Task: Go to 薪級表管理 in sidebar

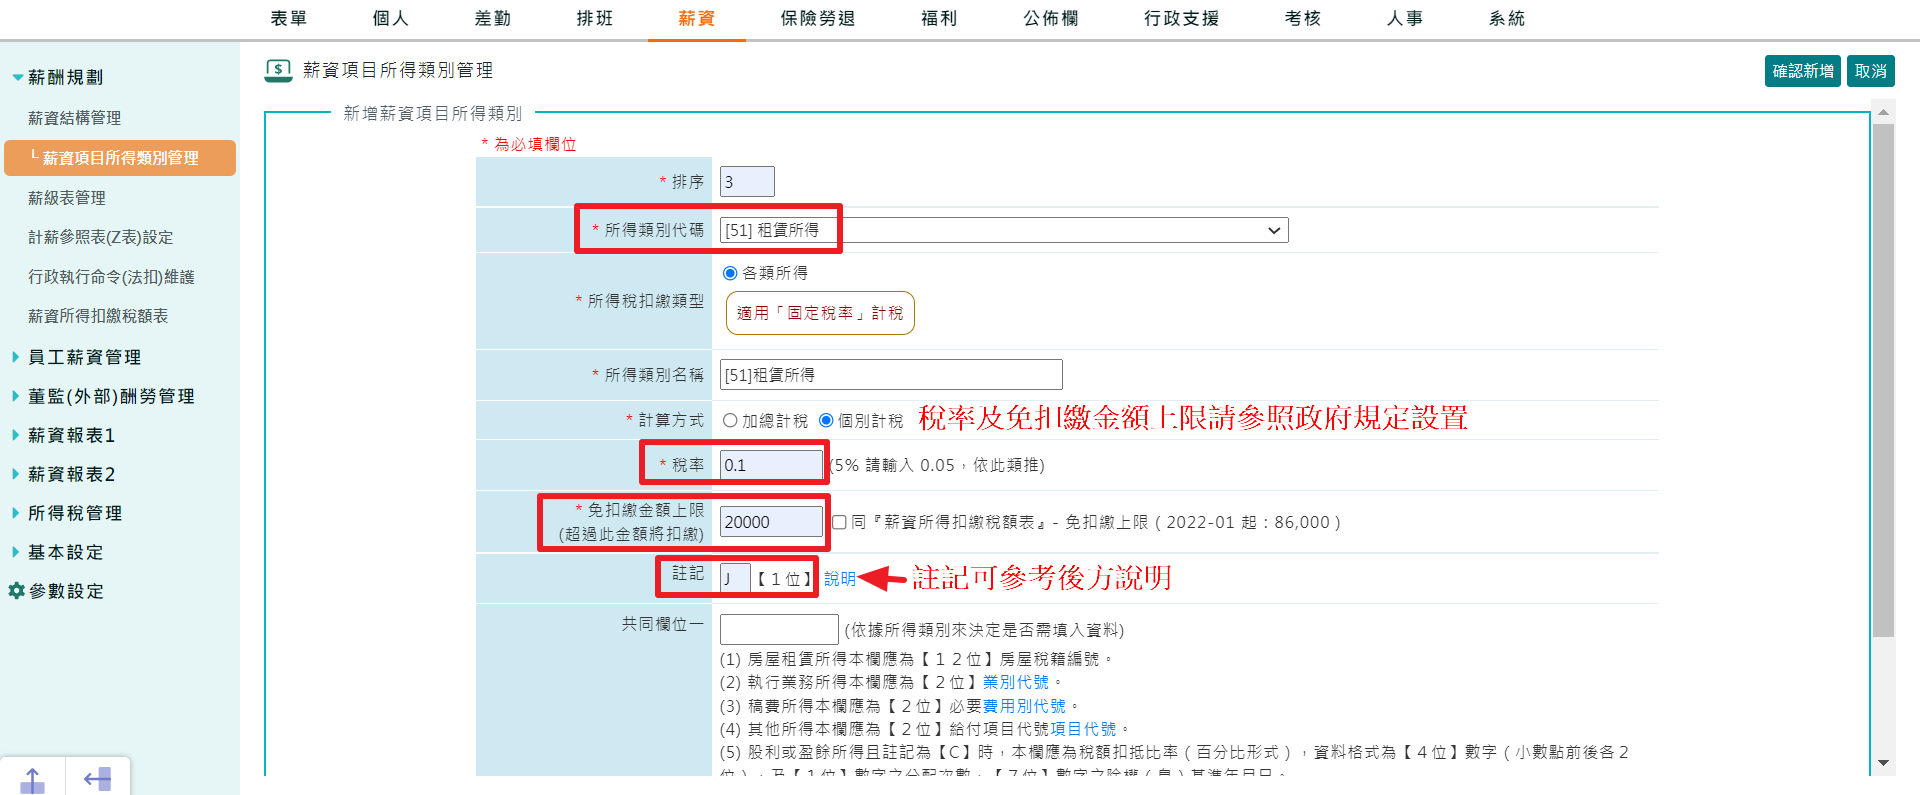Action: pos(67,198)
